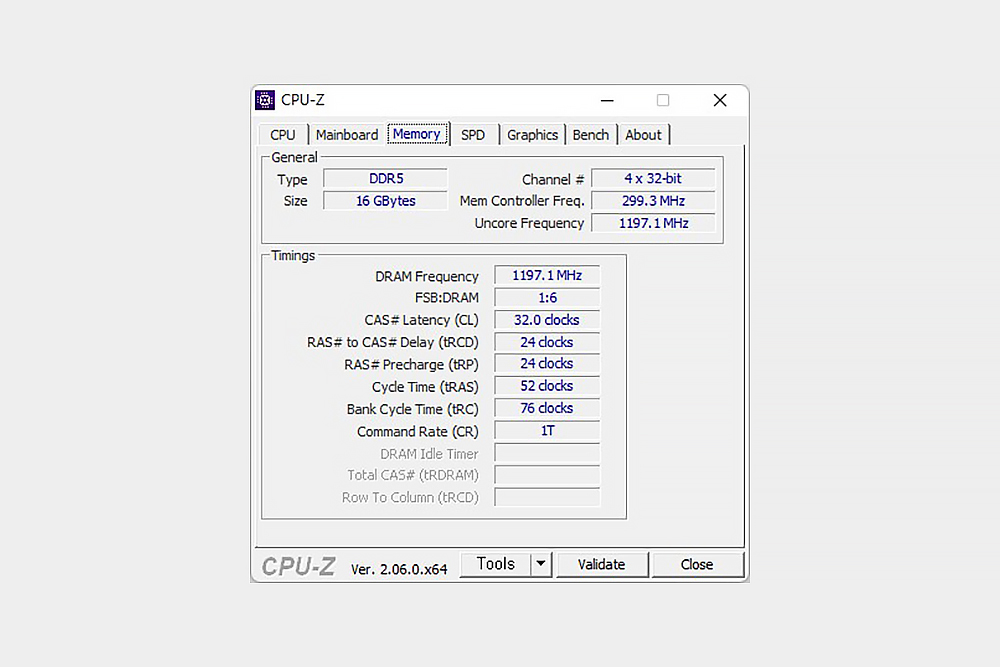Click DRAM Frequency value 1197.1 MHz
This screenshot has height=667, width=1000.
[x=547, y=275]
